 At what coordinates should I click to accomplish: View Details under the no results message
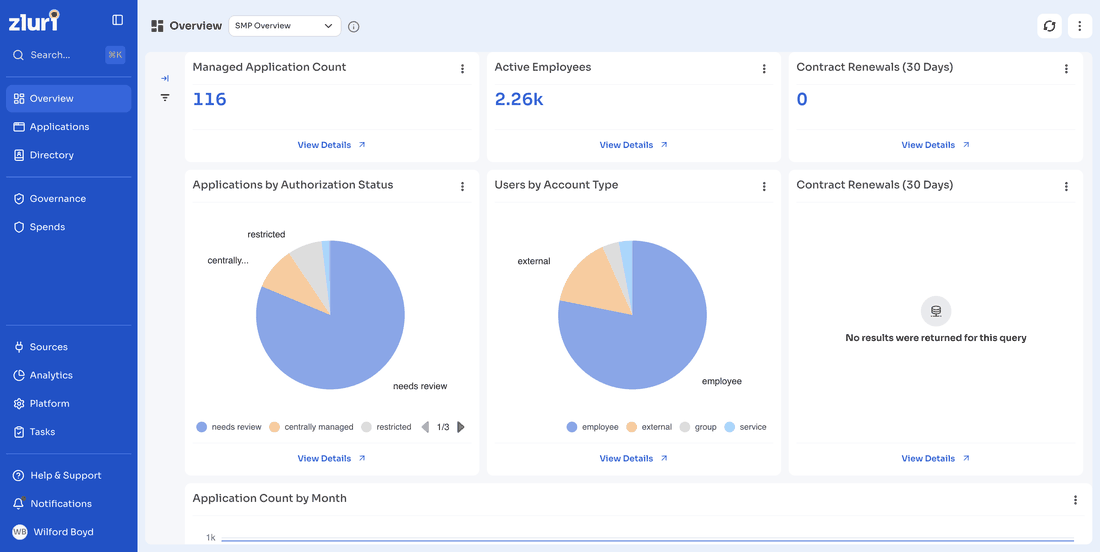coord(935,459)
